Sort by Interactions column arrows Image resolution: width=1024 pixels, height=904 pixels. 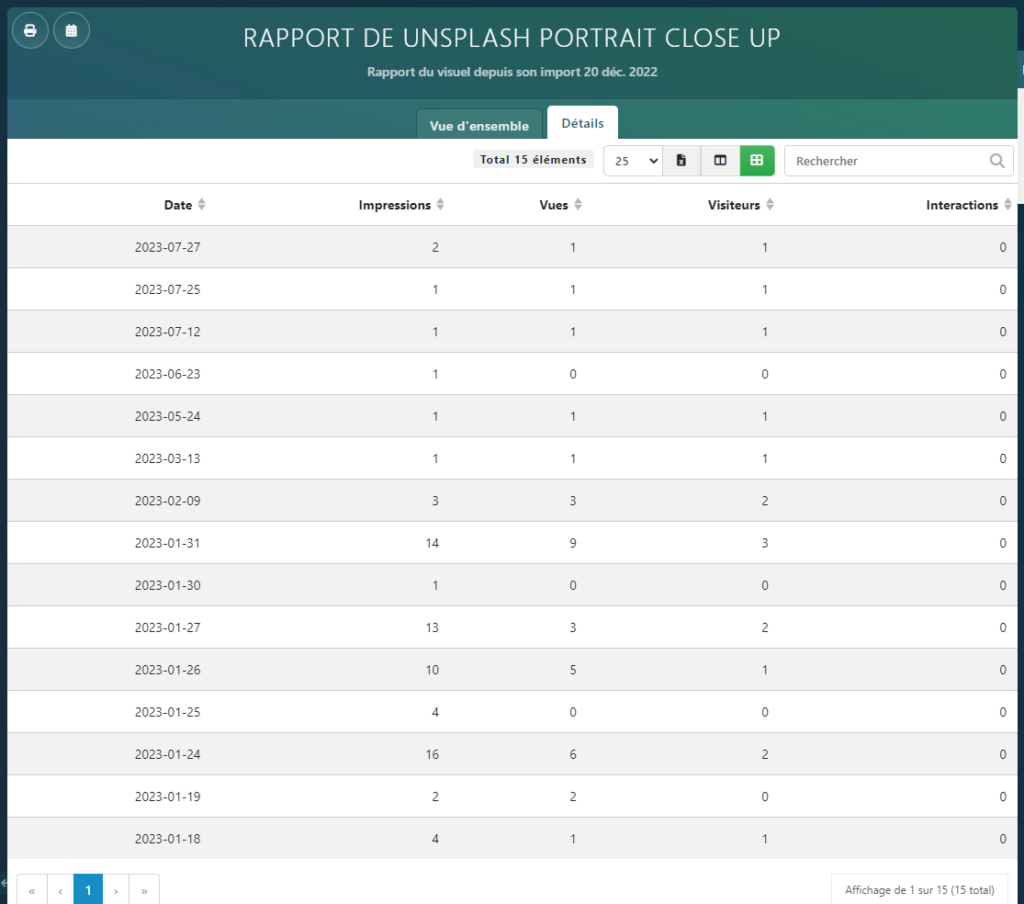pos(1008,205)
